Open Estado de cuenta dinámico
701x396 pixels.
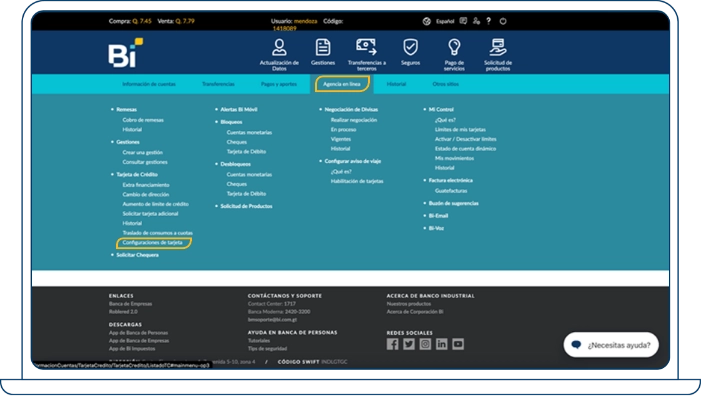point(465,149)
